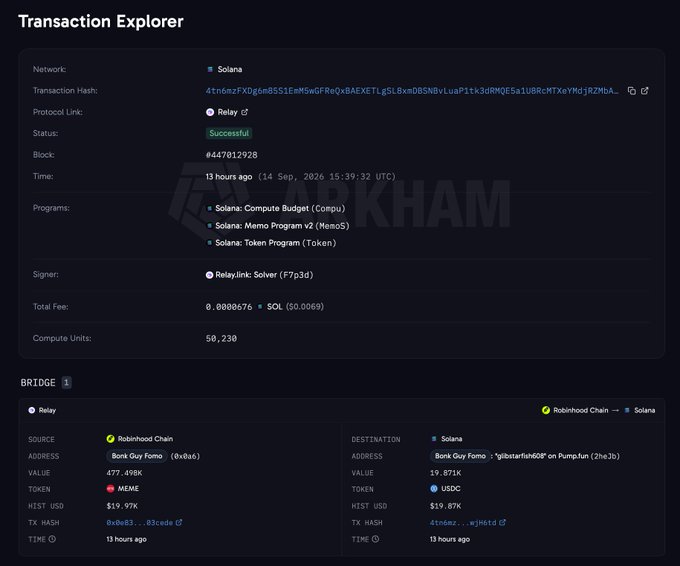Open source Robinhood Chain label

[145, 439]
